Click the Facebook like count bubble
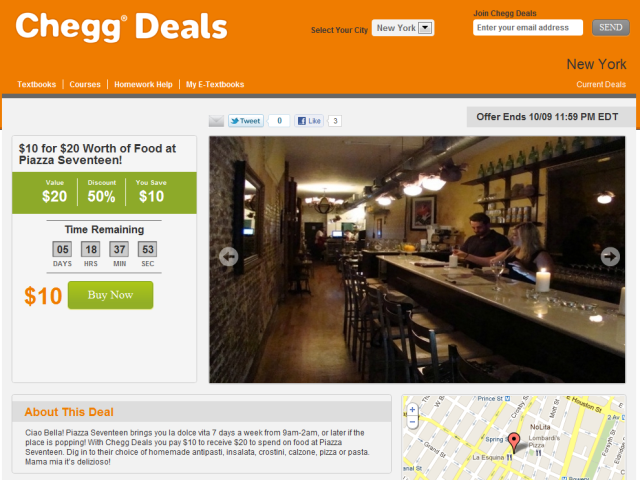Viewport: 640px width, 480px height. pos(335,121)
